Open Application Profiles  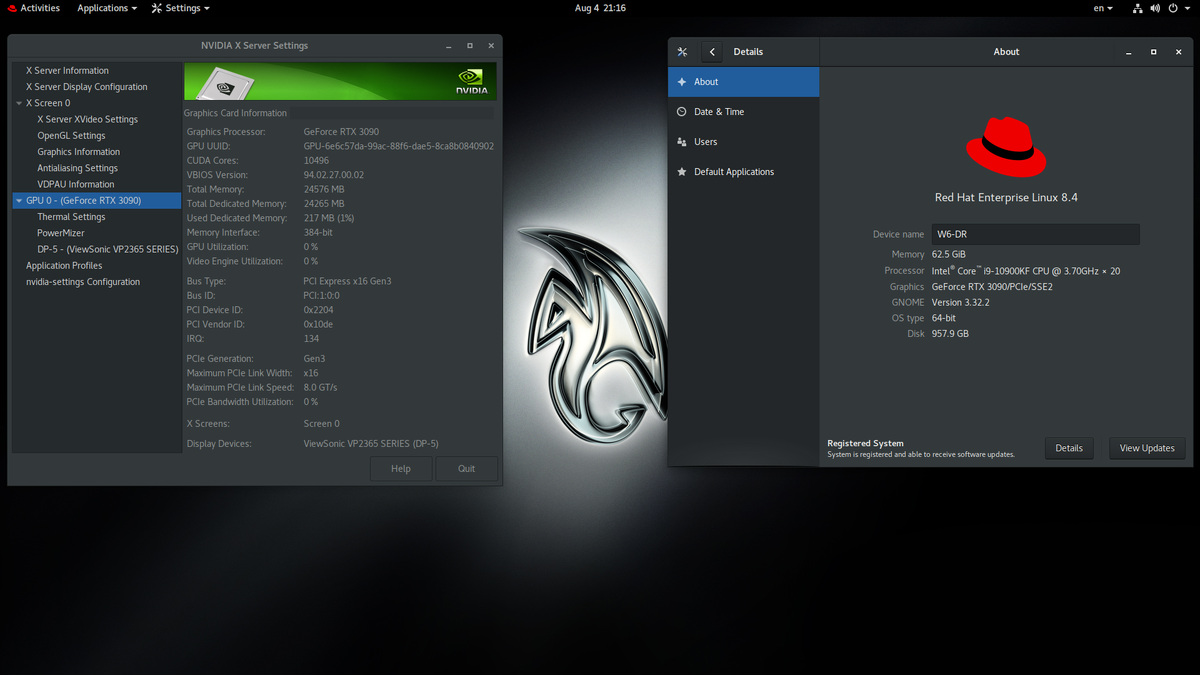click(64, 266)
